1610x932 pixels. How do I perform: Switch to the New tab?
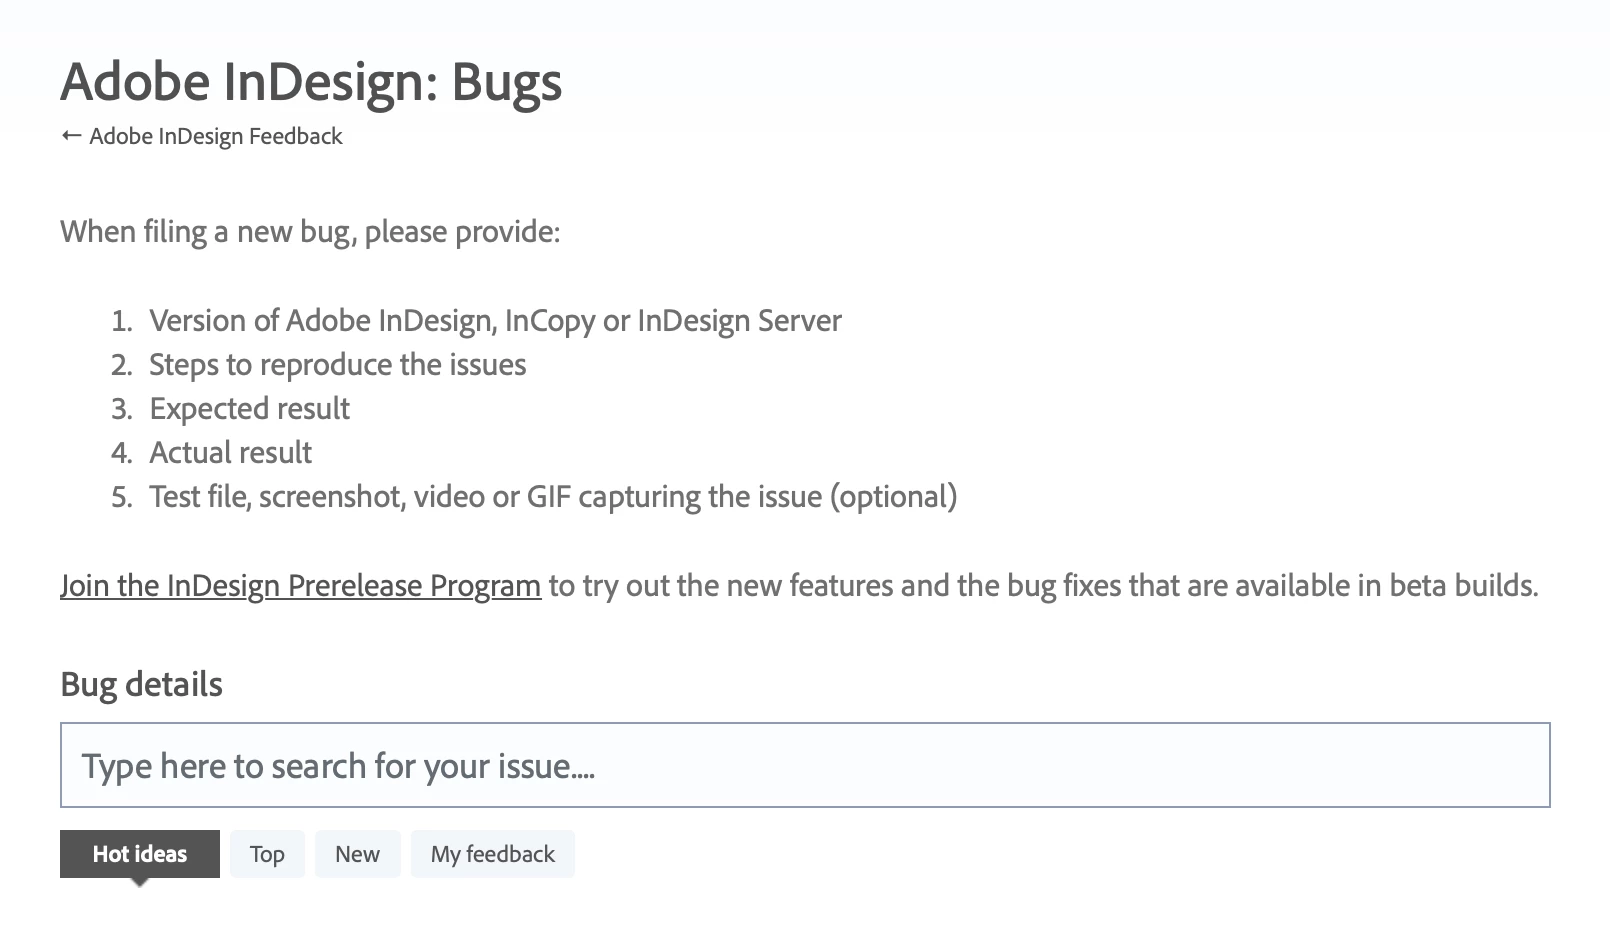357,854
